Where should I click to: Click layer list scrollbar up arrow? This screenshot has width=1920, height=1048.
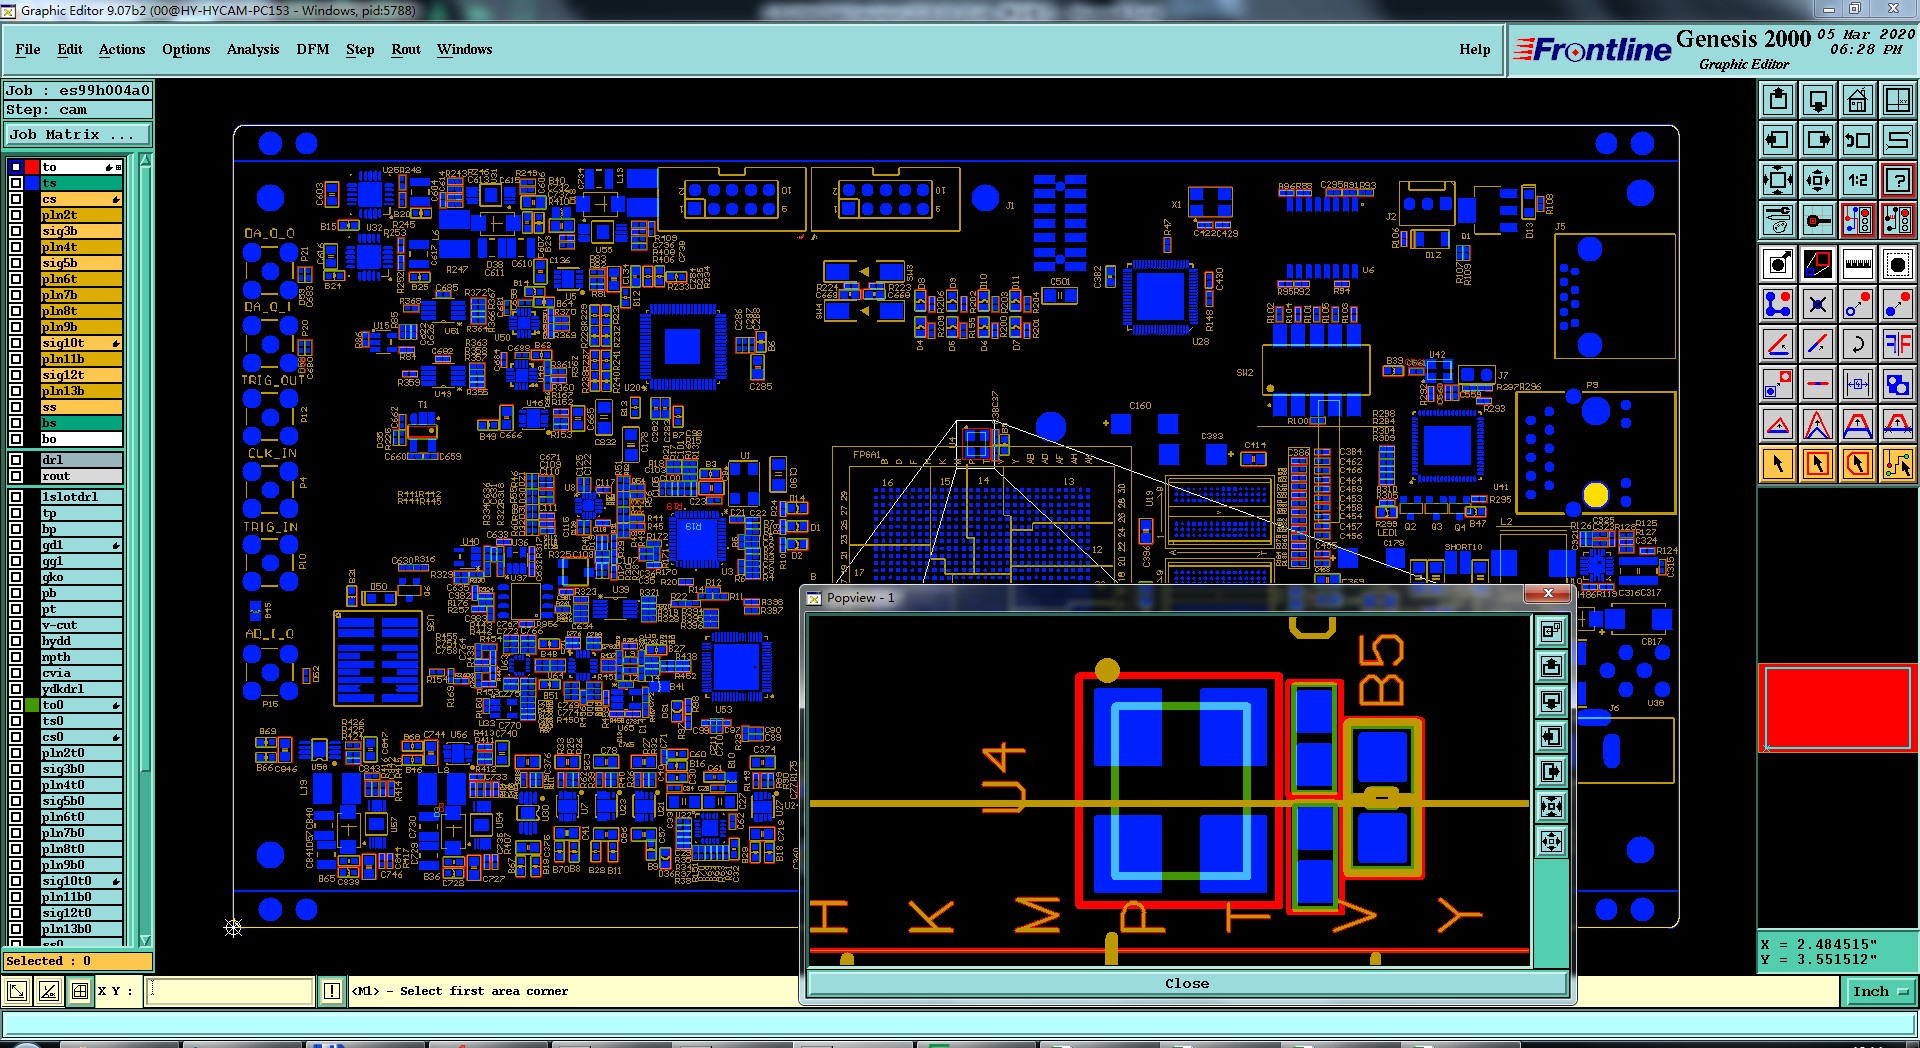click(145, 160)
